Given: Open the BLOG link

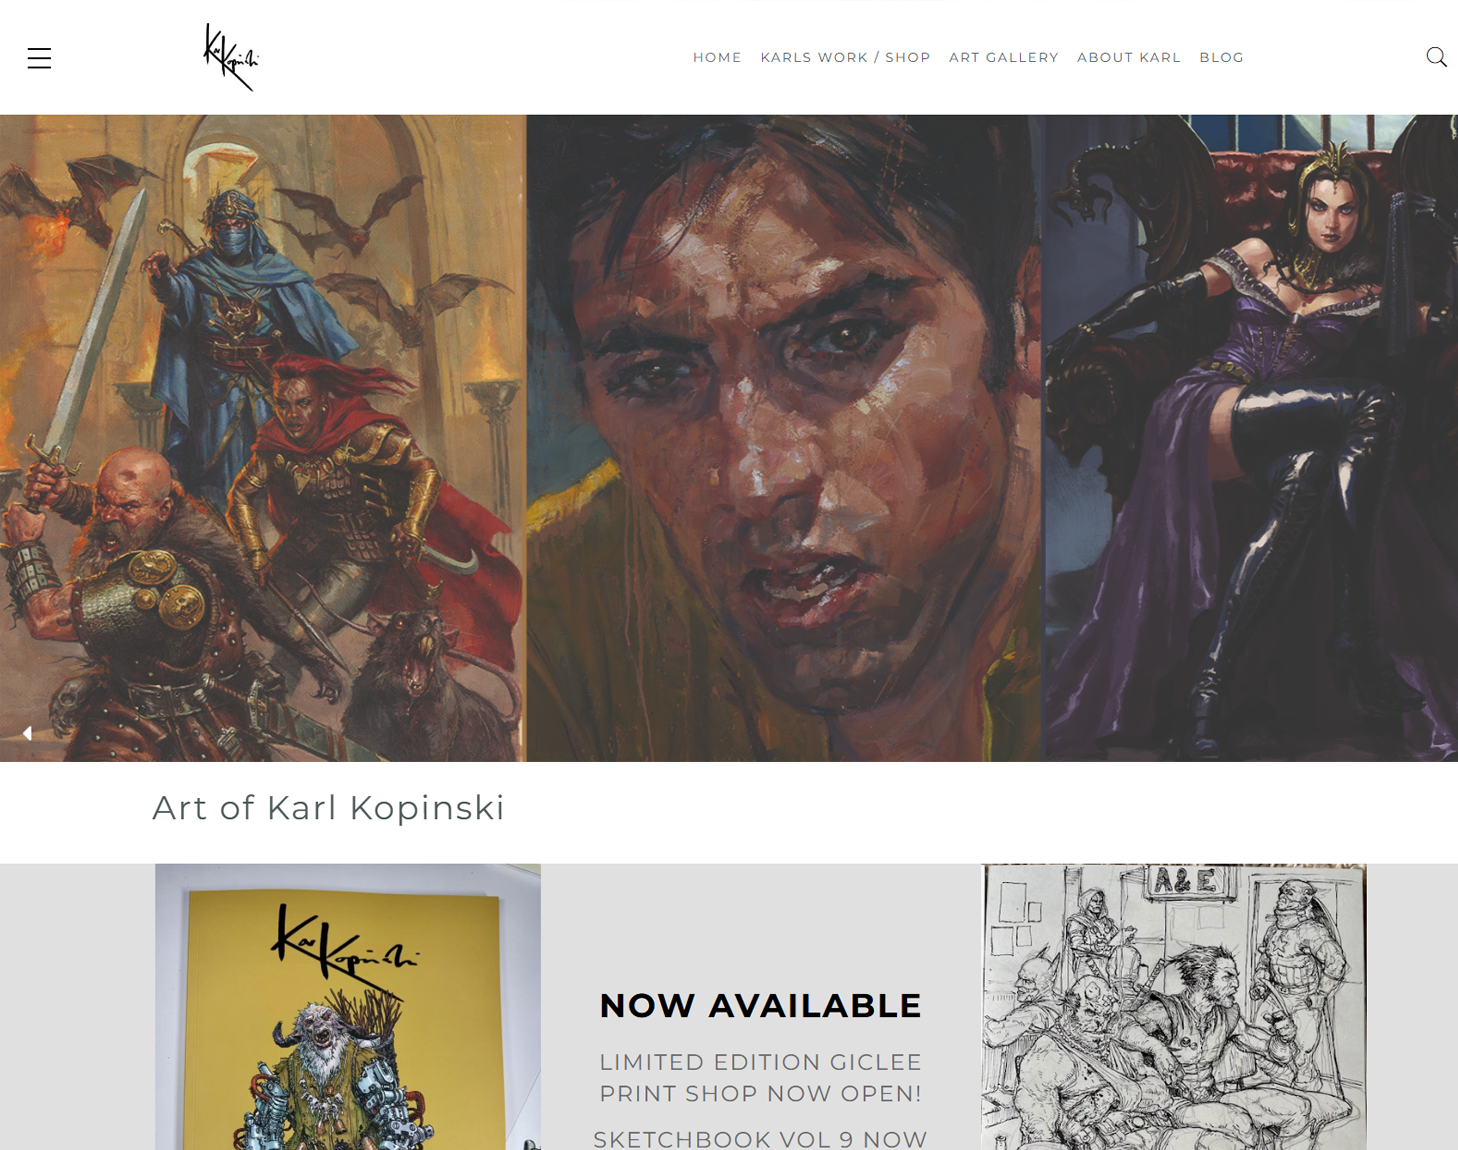Looking at the screenshot, I should point(1221,57).
